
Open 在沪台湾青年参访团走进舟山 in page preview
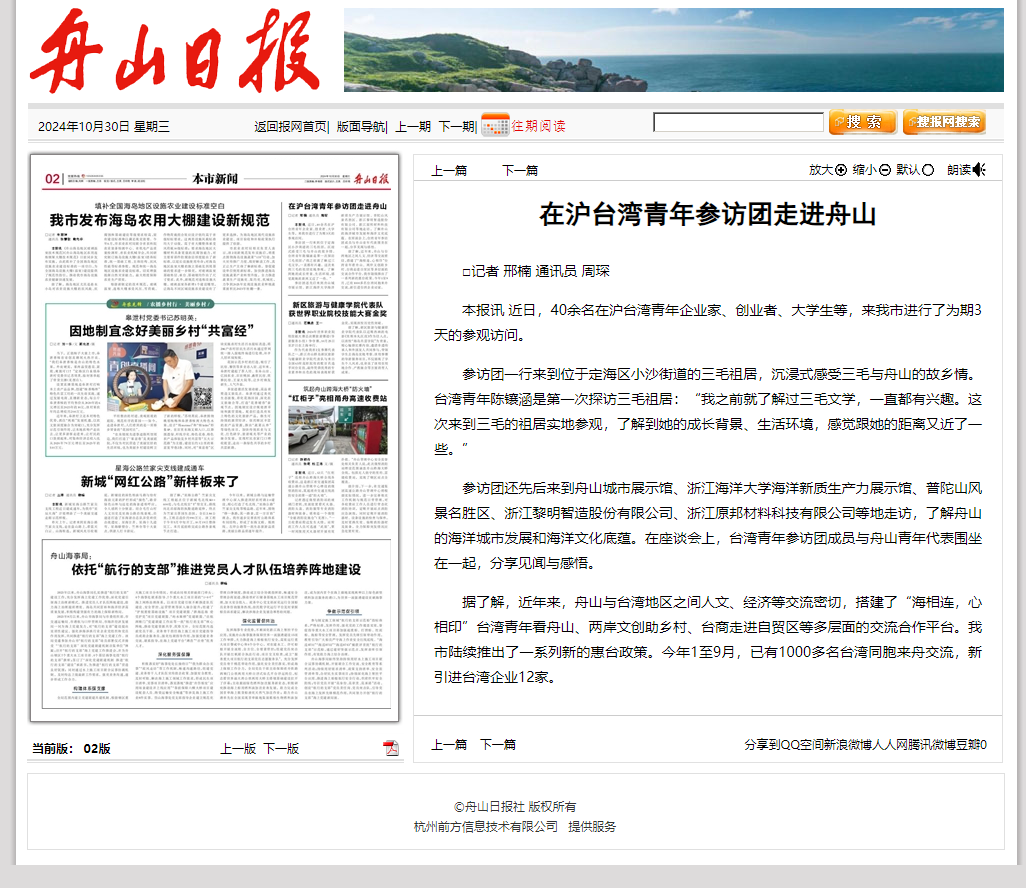pos(338,206)
